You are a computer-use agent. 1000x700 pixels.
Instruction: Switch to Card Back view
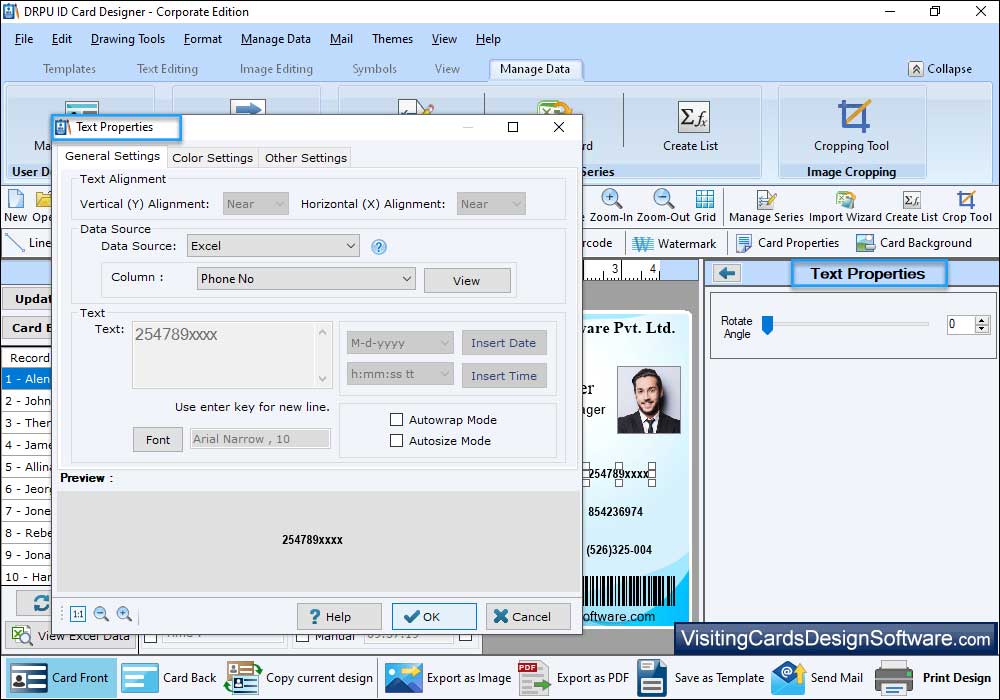(x=169, y=678)
